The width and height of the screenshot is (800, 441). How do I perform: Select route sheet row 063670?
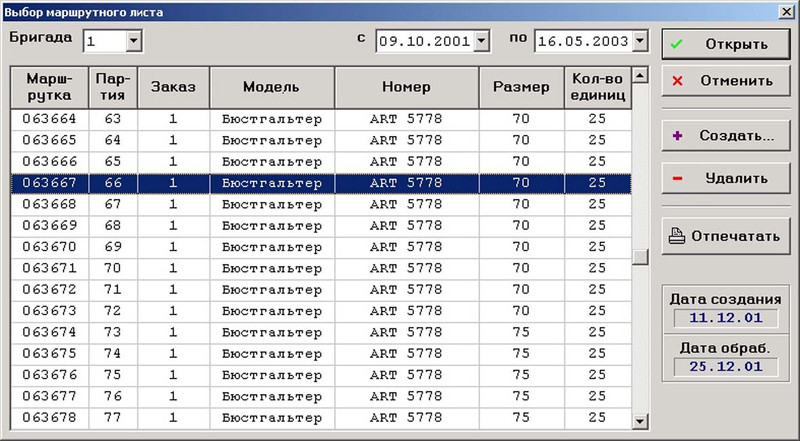click(x=321, y=247)
